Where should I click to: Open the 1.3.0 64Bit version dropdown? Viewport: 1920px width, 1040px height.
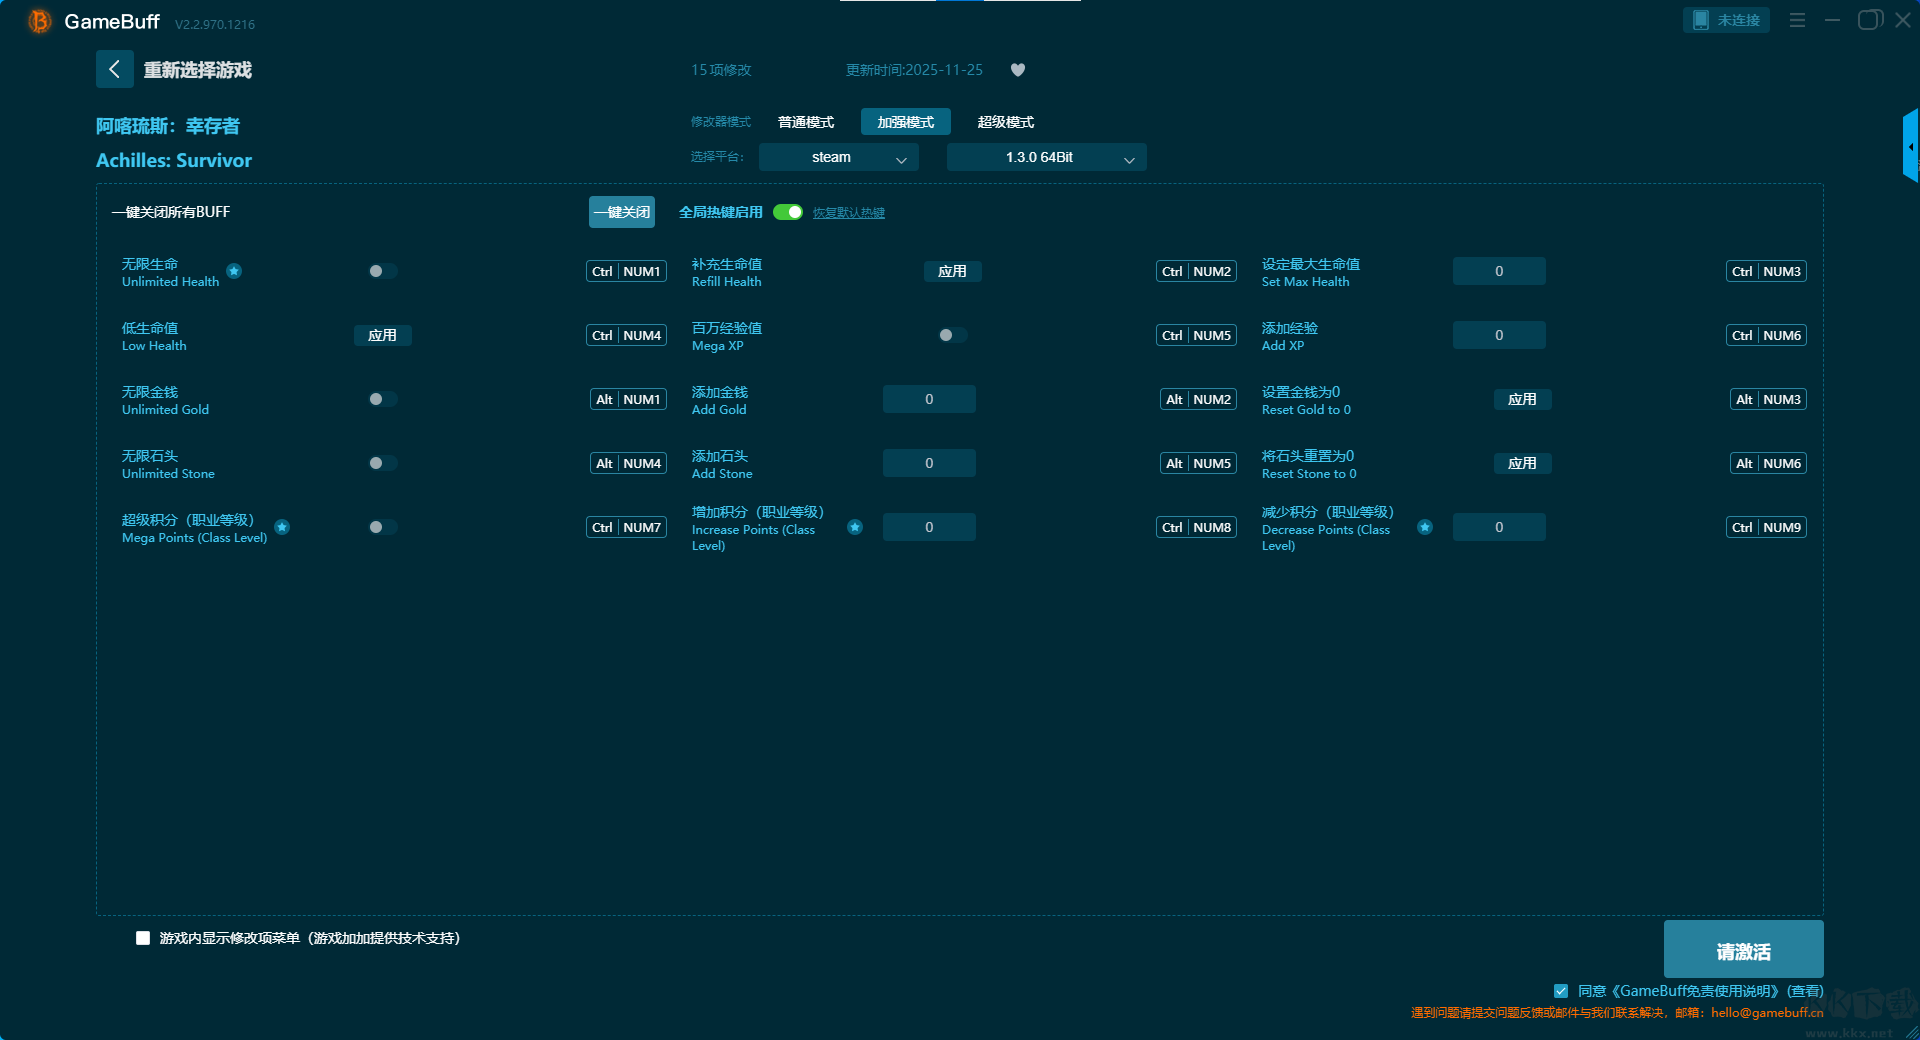pyautogui.click(x=1046, y=157)
